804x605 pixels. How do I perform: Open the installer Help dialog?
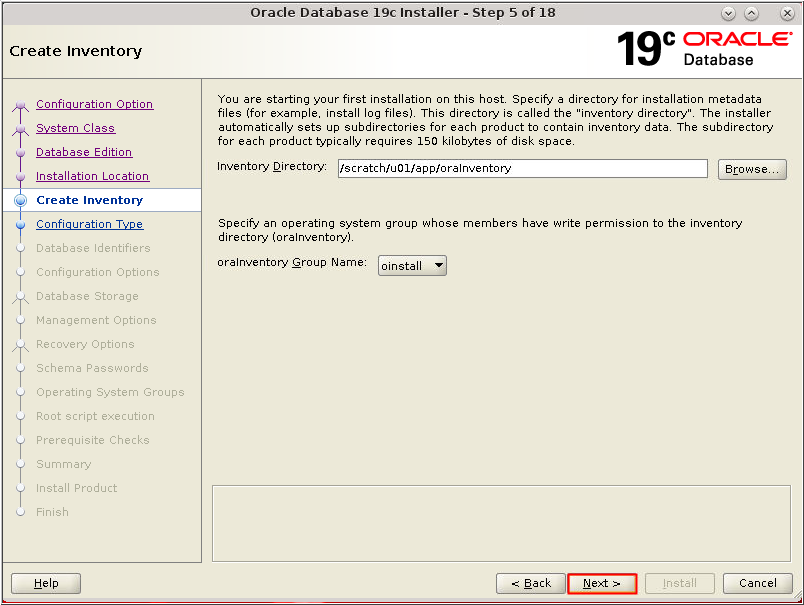(x=45, y=583)
